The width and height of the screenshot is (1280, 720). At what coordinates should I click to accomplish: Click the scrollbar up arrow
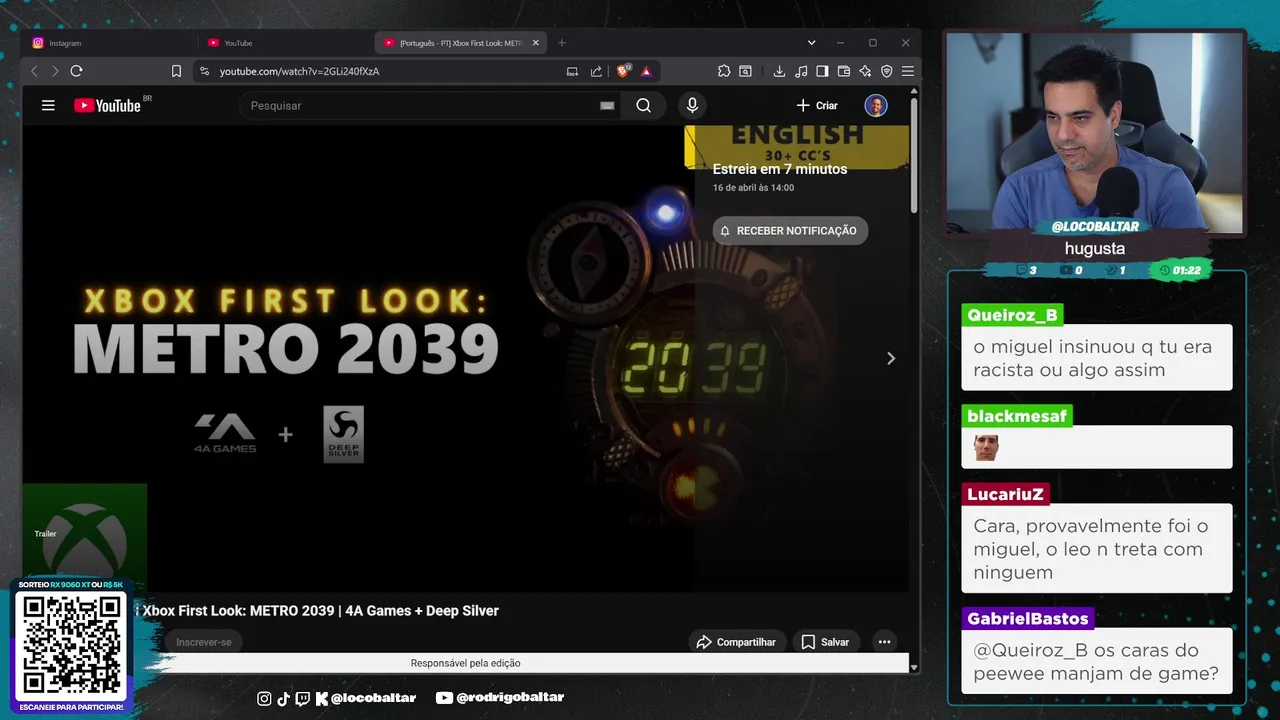[x=914, y=93]
